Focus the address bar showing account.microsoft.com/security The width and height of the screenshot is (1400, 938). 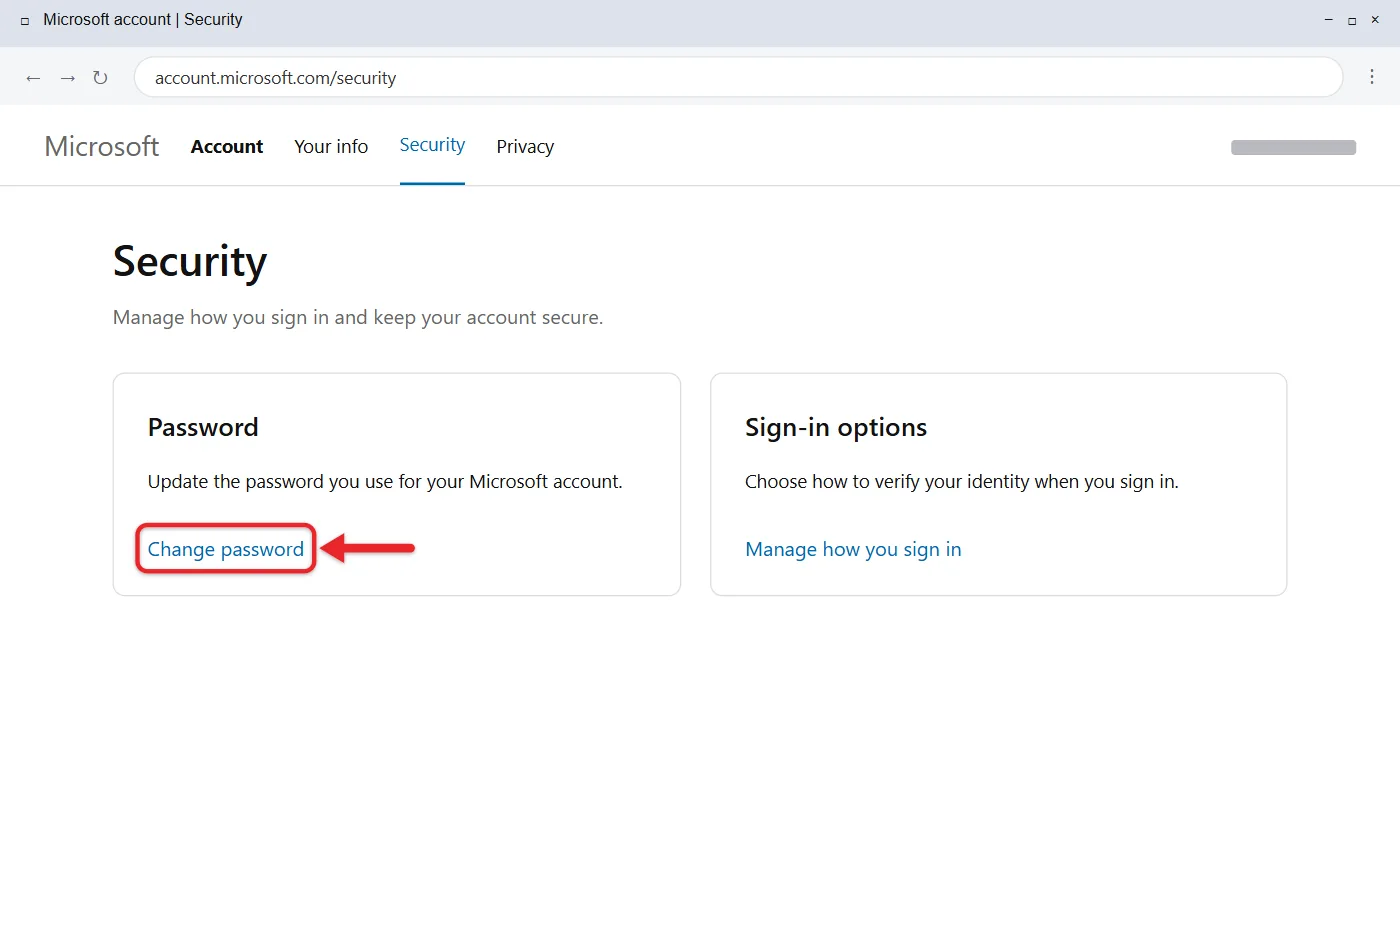tap(738, 77)
